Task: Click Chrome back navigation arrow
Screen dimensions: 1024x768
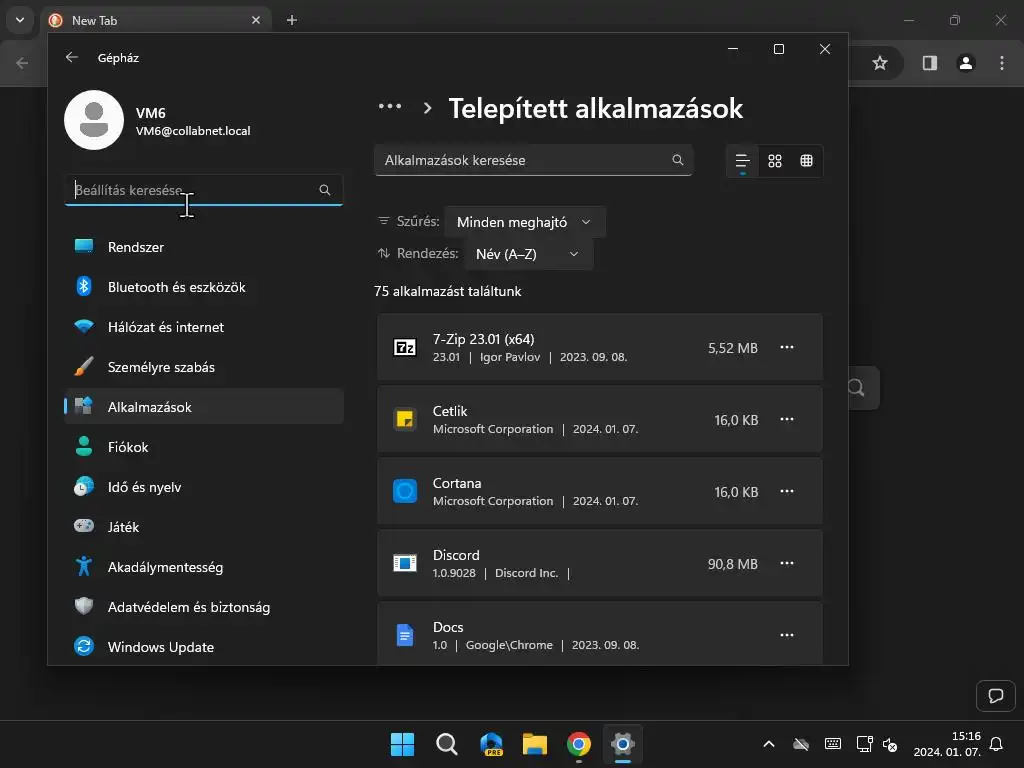Action: pos(22,63)
